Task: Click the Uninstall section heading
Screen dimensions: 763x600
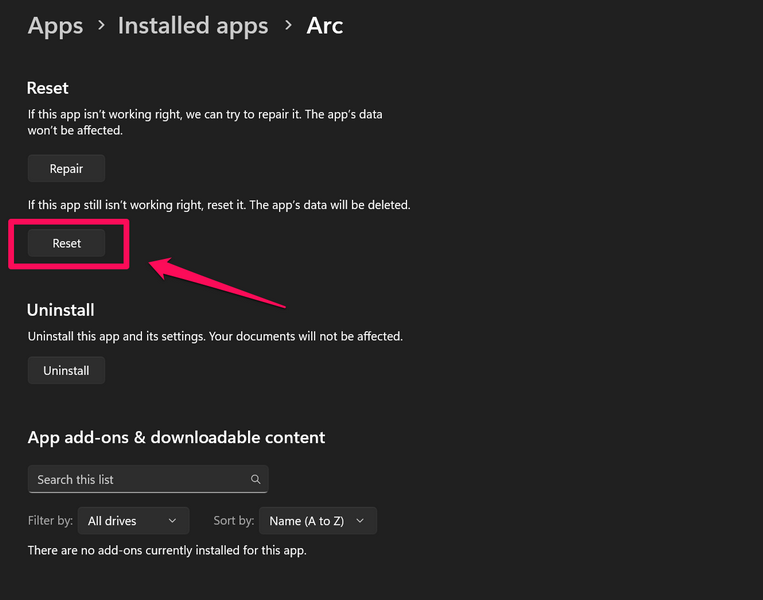Action: click(x=61, y=310)
